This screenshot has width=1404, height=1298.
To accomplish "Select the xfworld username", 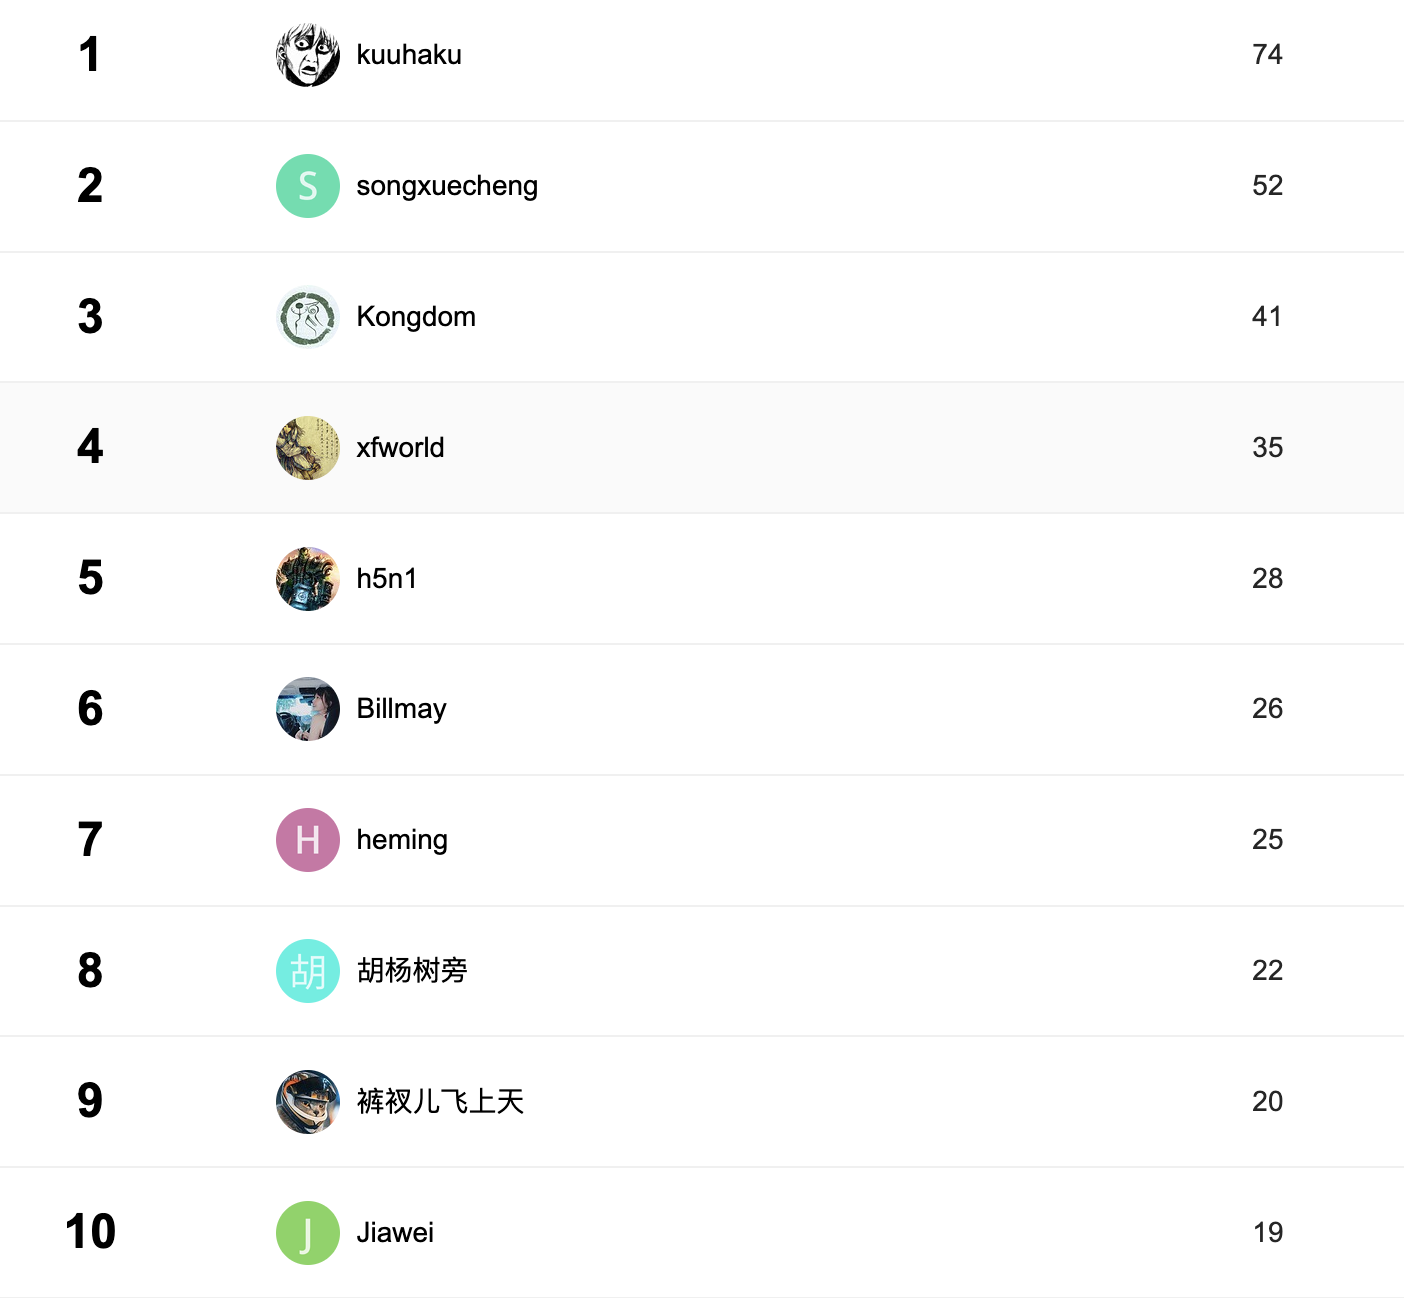I will pos(400,448).
